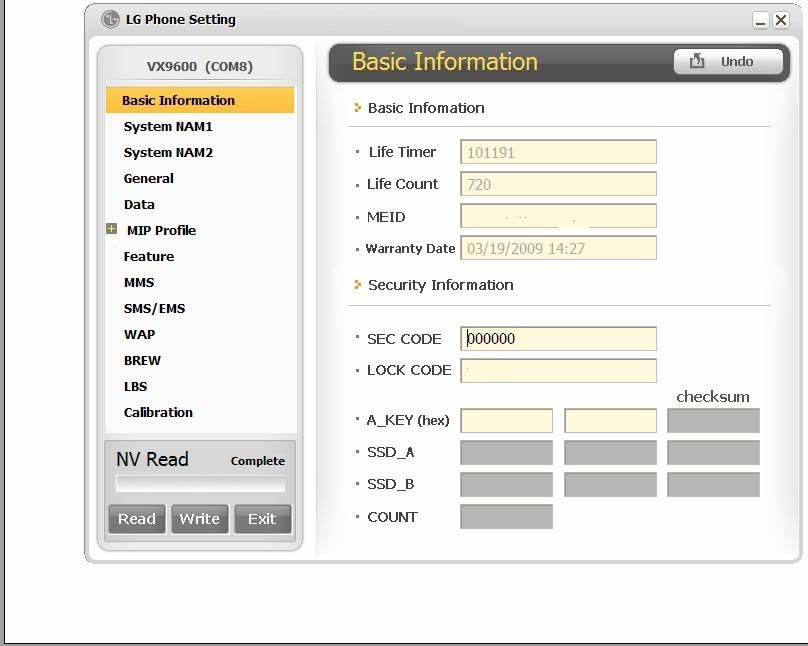Open the System NAM2 section
Viewport: 808px width, 646px height.
168,152
